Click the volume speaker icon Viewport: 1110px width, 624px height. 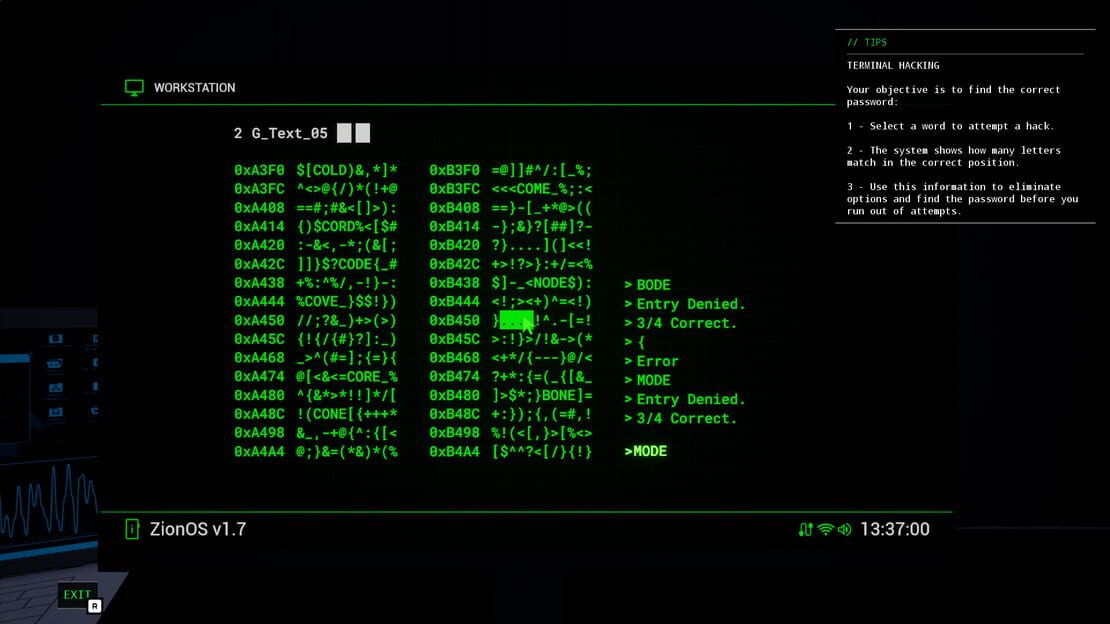click(845, 530)
